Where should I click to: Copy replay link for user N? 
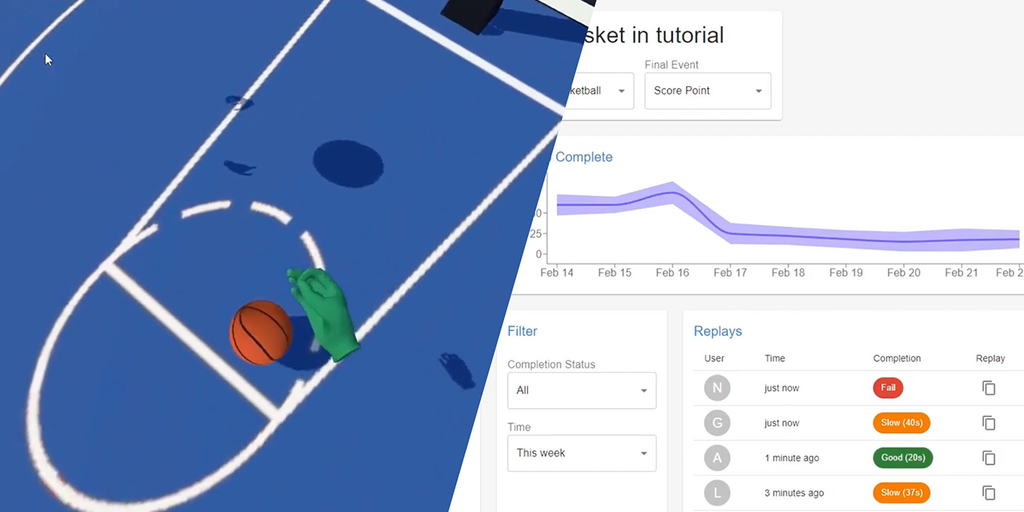[989, 388]
